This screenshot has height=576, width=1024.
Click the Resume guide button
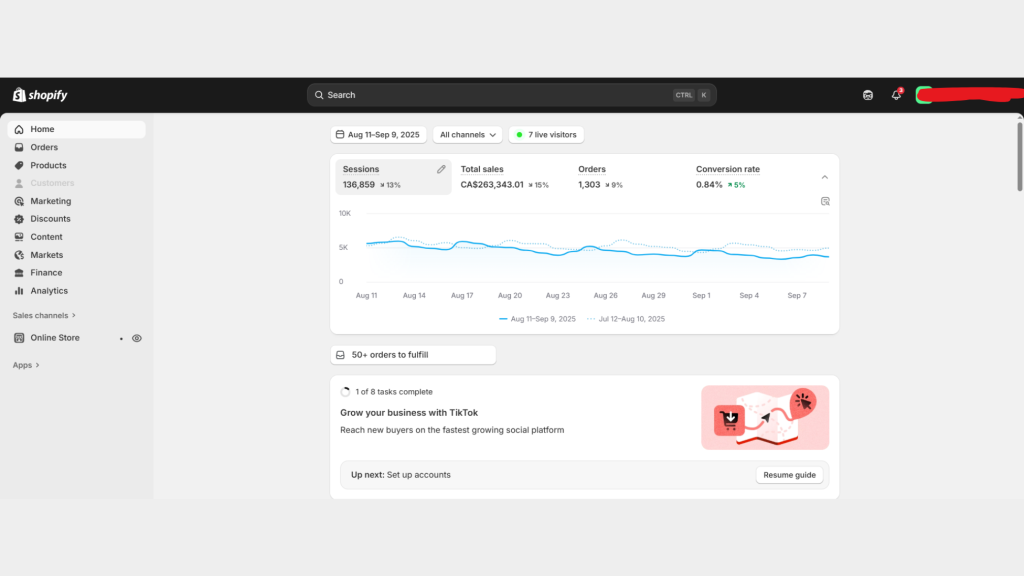tap(789, 475)
